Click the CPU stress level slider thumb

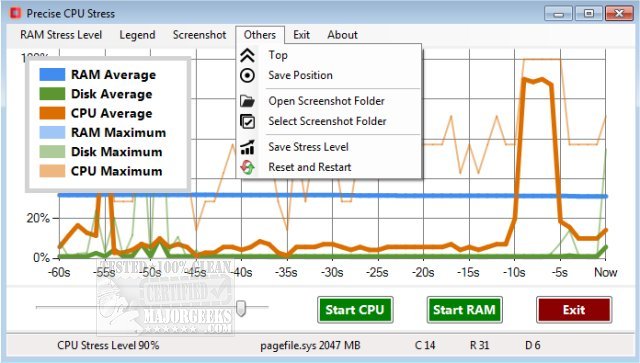(241, 308)
